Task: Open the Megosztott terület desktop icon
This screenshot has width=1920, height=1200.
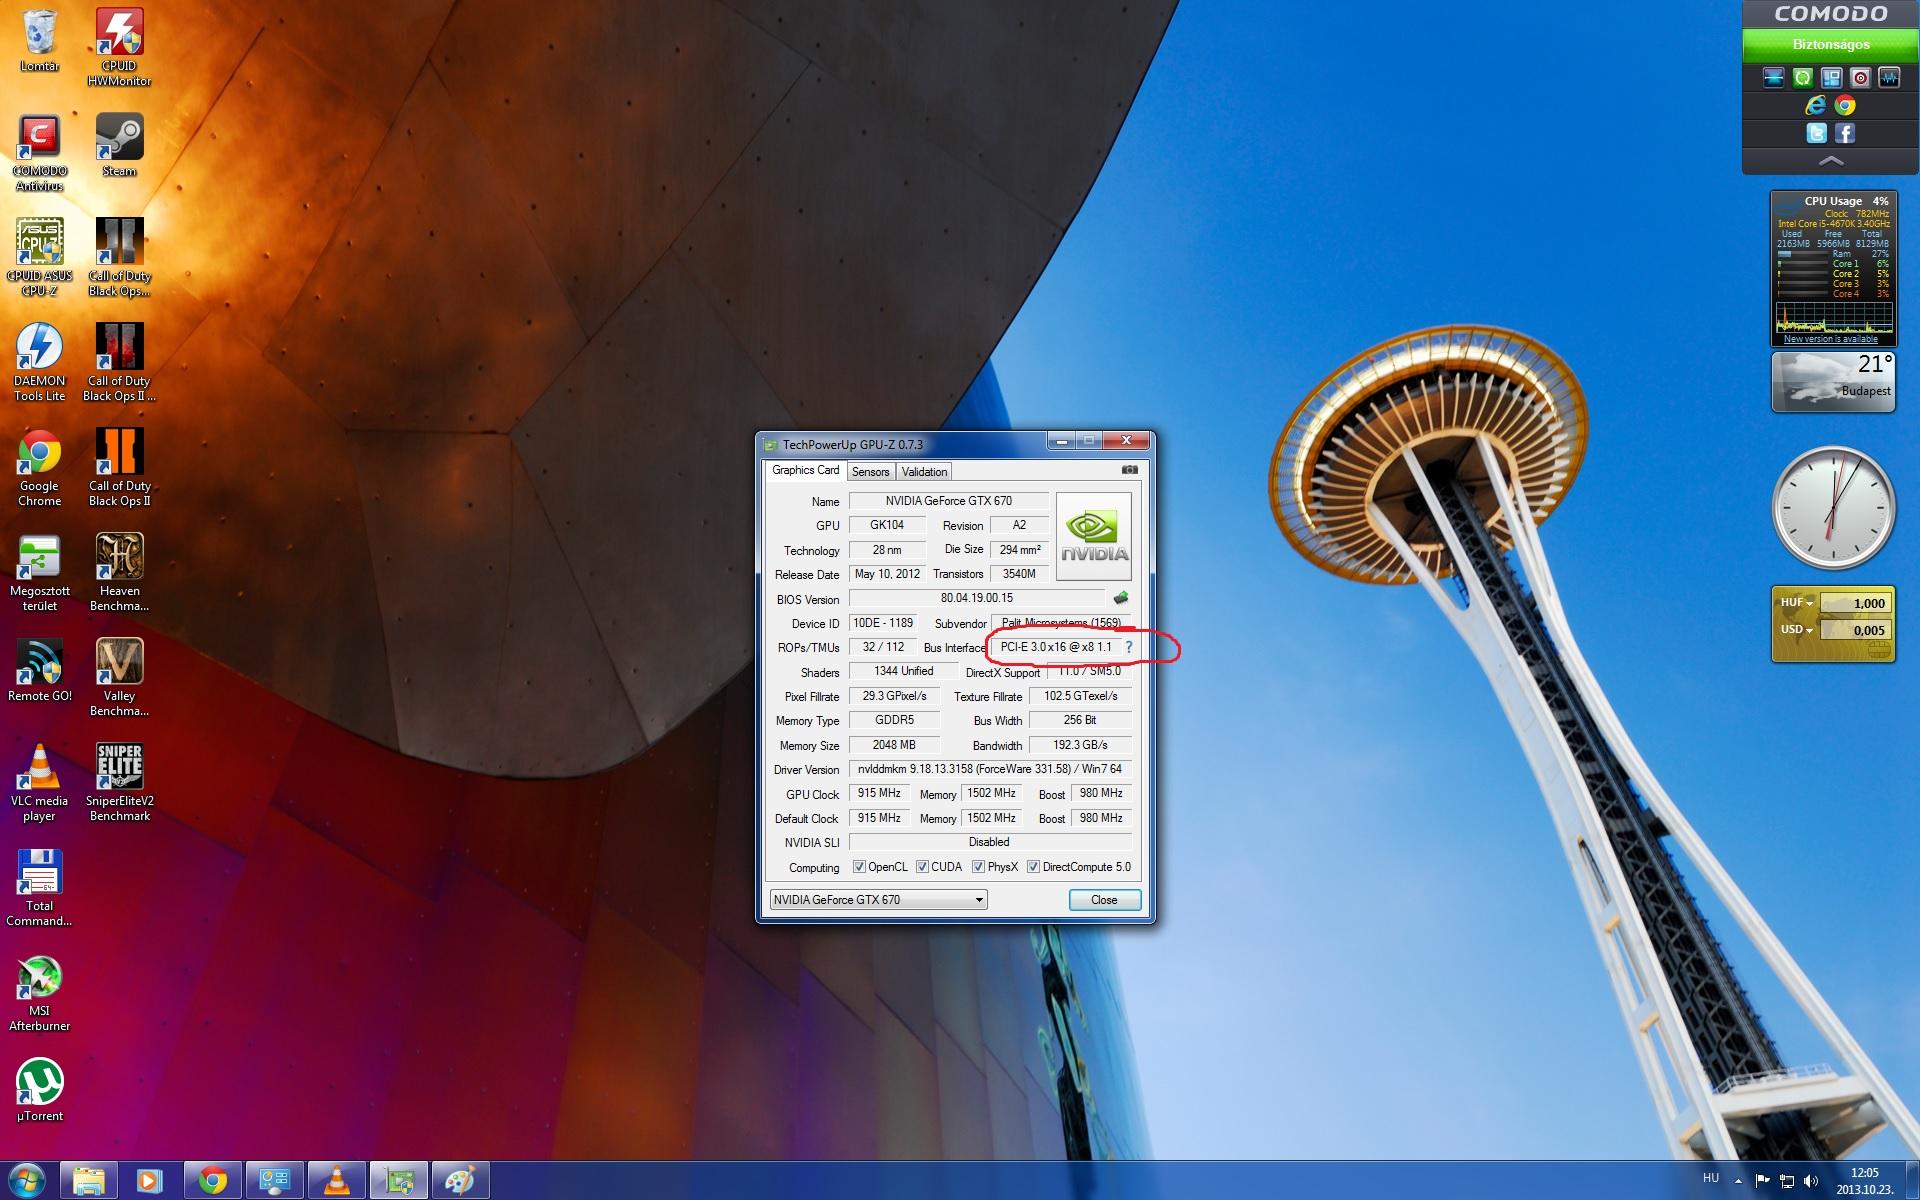Action: tap(40, 572)
